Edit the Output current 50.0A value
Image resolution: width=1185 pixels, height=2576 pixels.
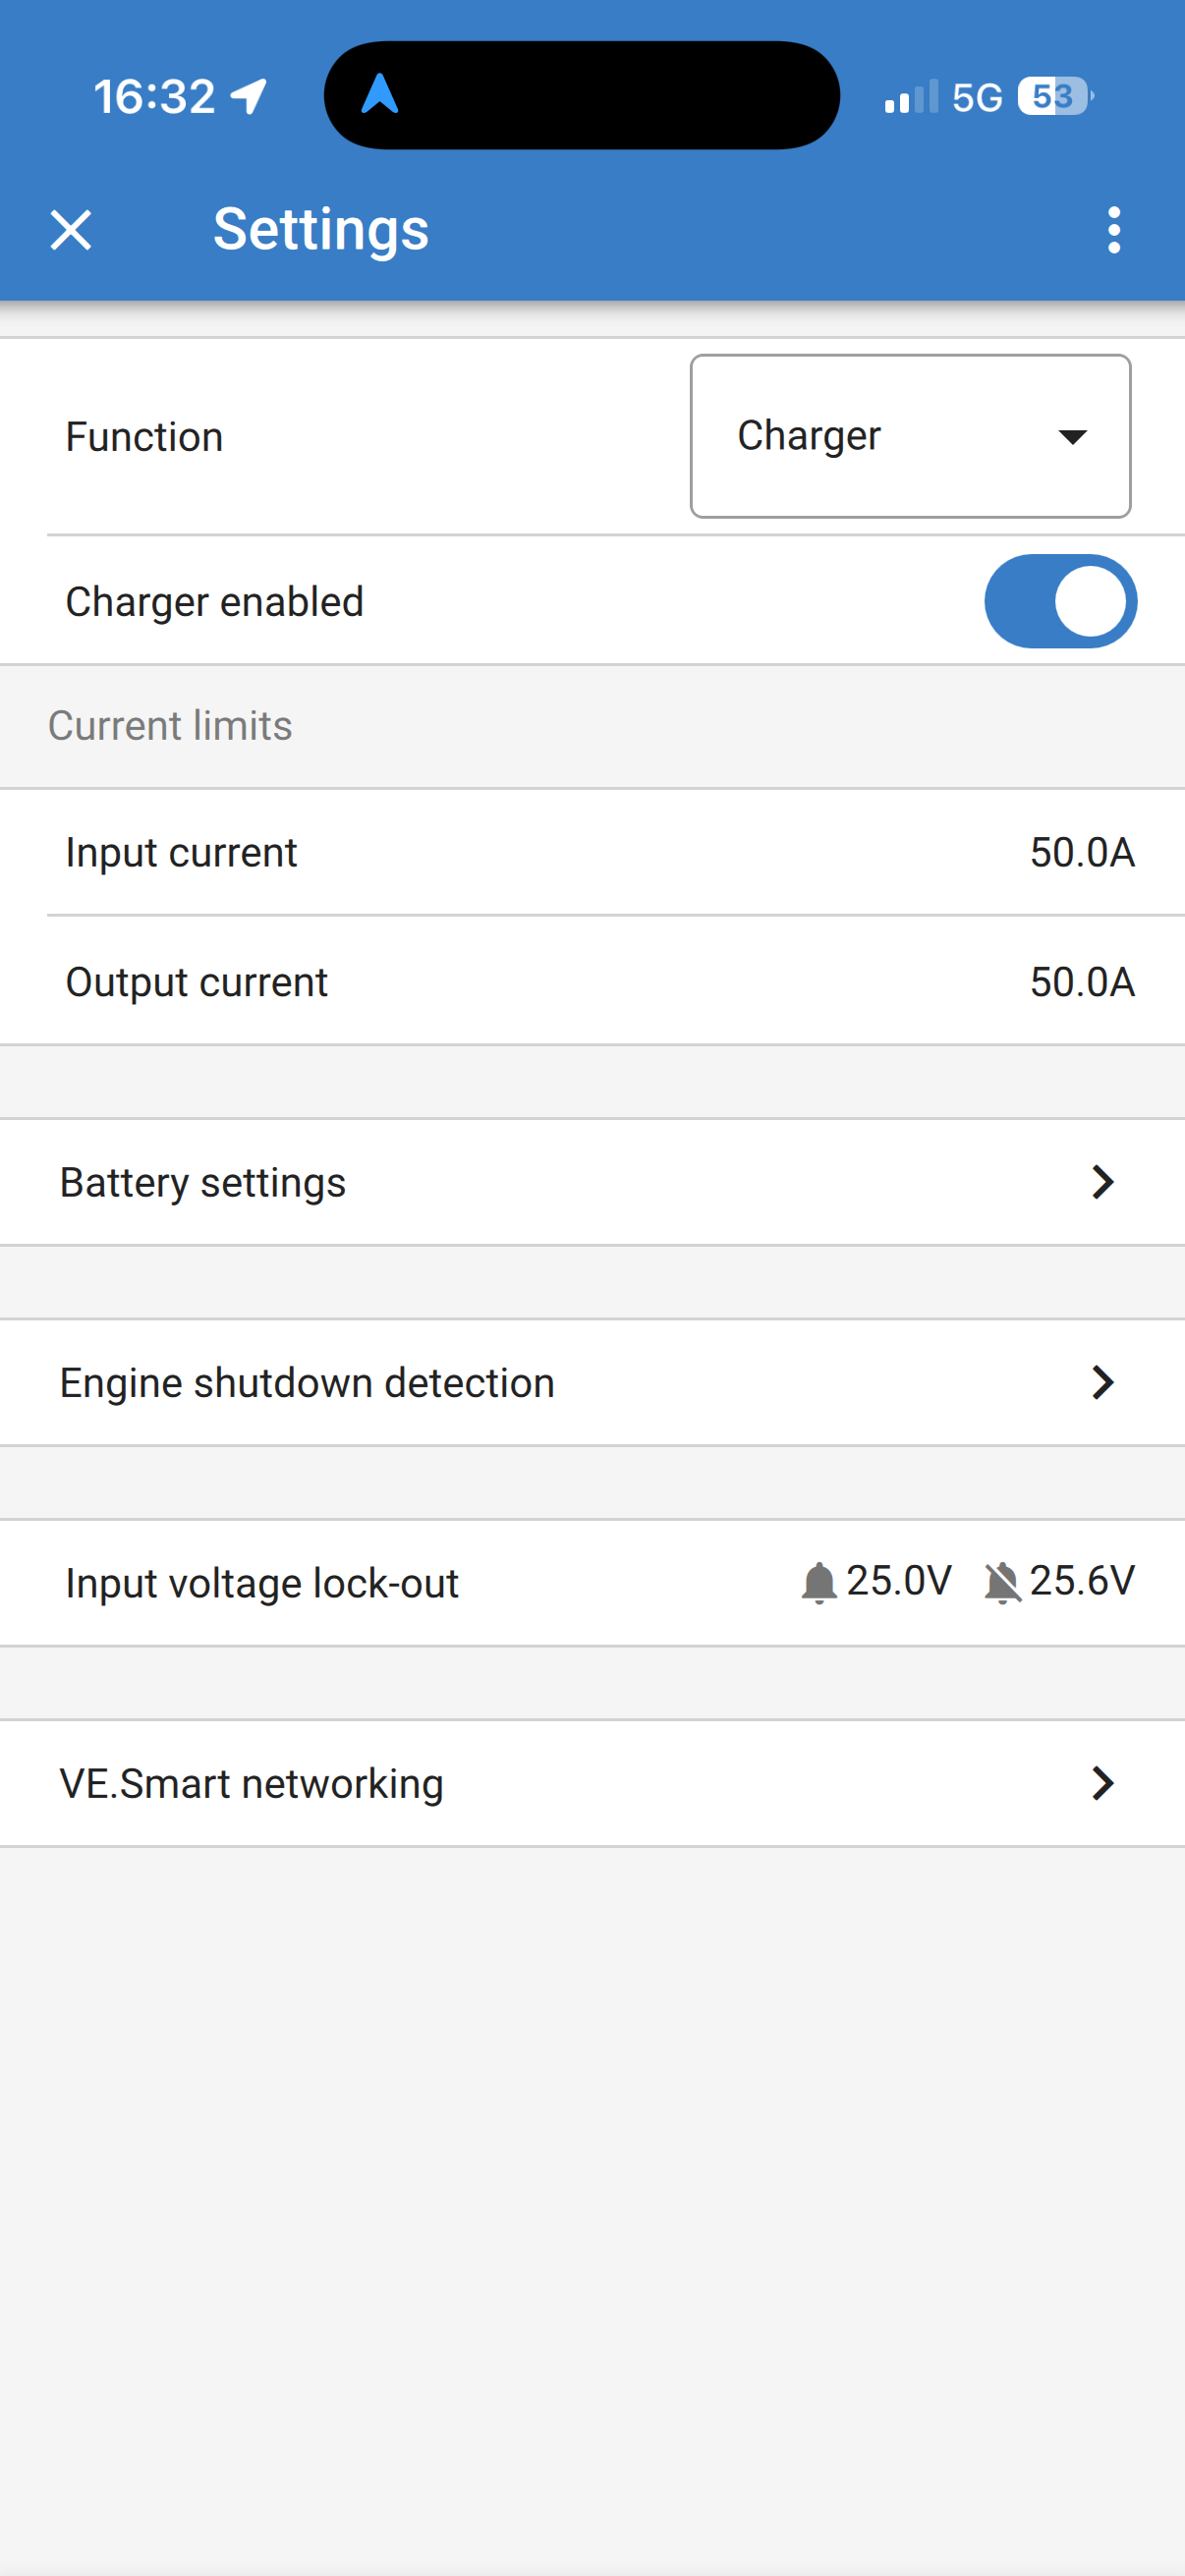(x=1082, y=982)
